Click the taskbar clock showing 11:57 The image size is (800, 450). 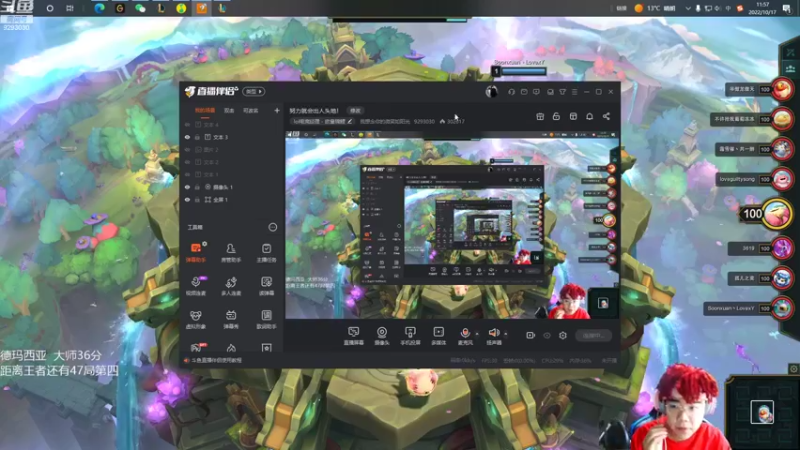coord(762,8)
